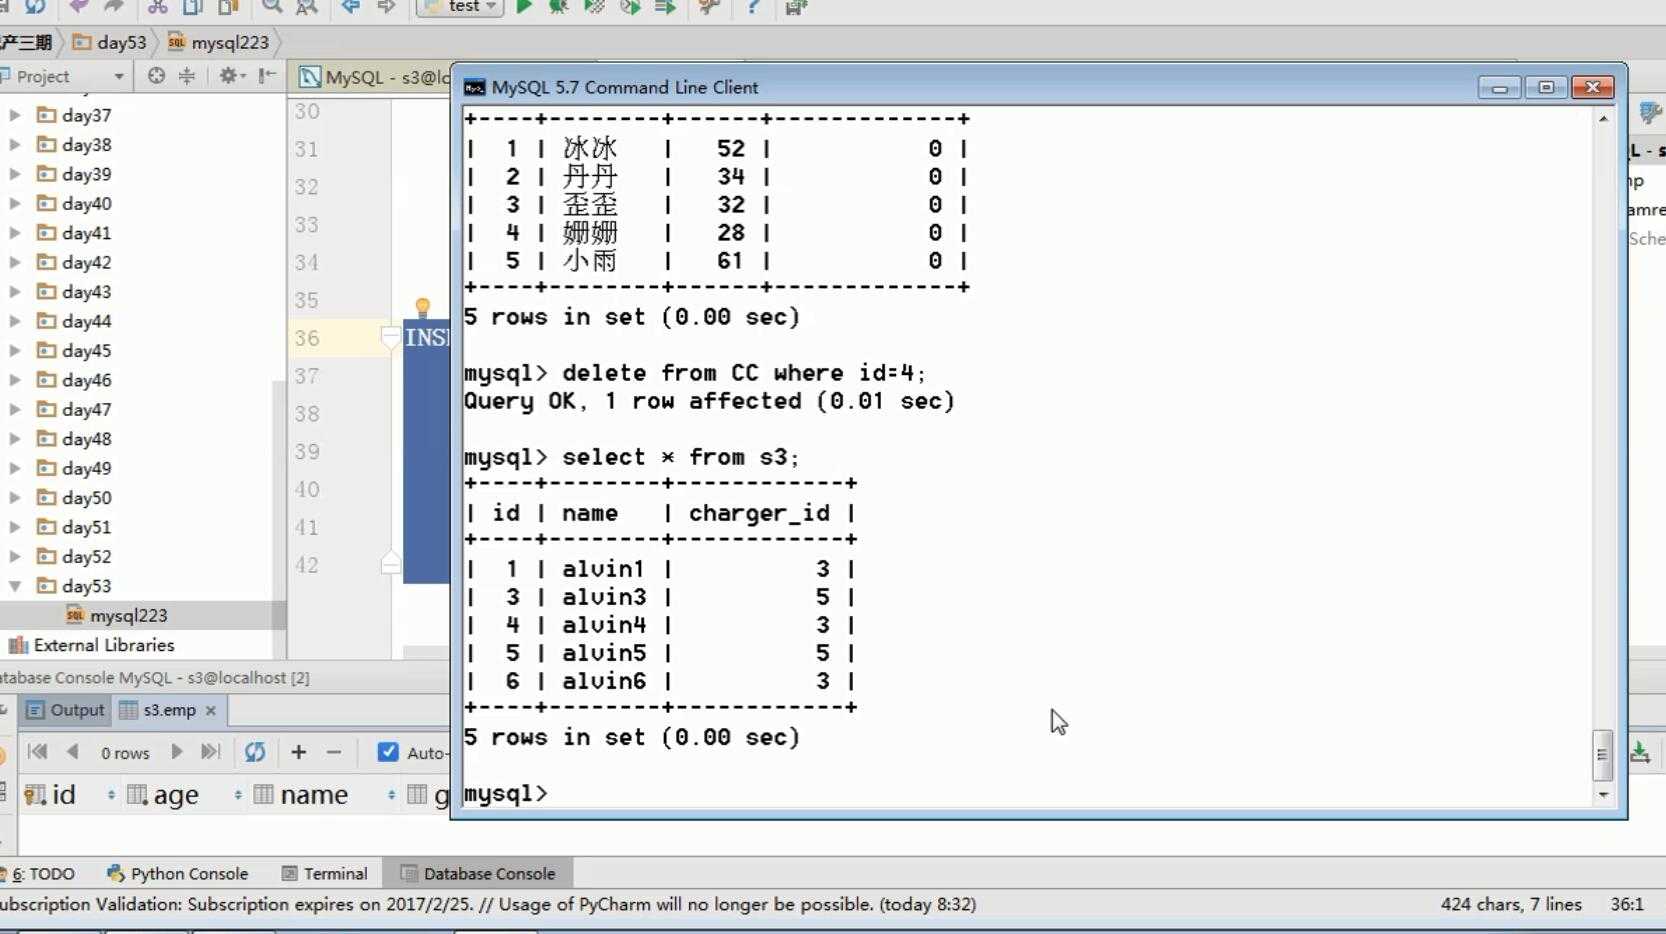
Task: Collapse the day53 folder
Action: click(15, 586)
